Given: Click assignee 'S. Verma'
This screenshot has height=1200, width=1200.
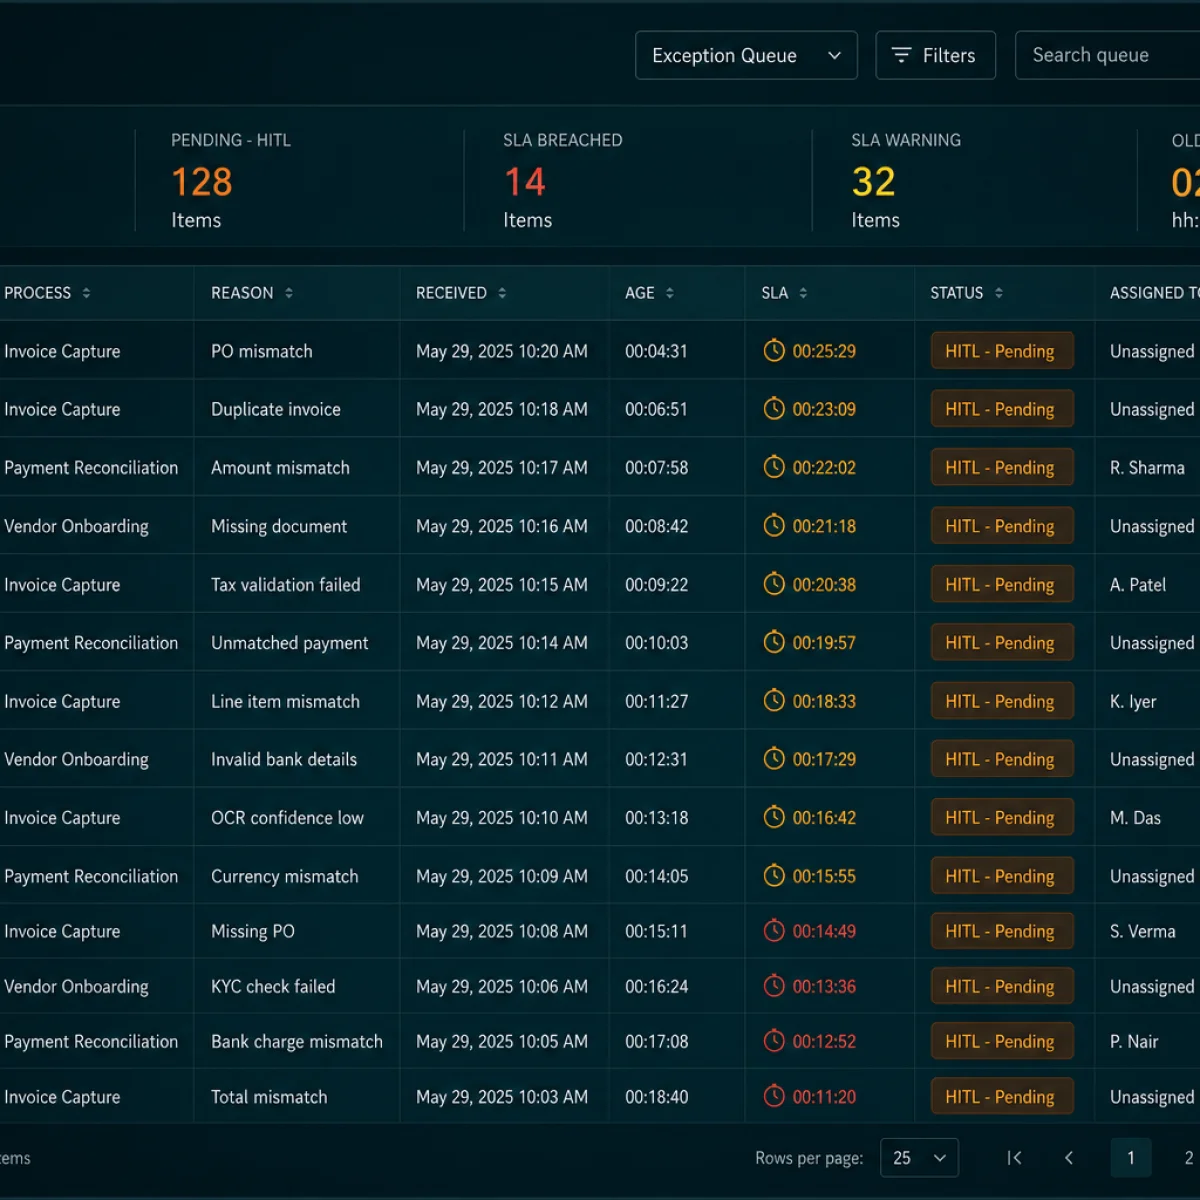Looking at the screenshot, I should 1143,931.
